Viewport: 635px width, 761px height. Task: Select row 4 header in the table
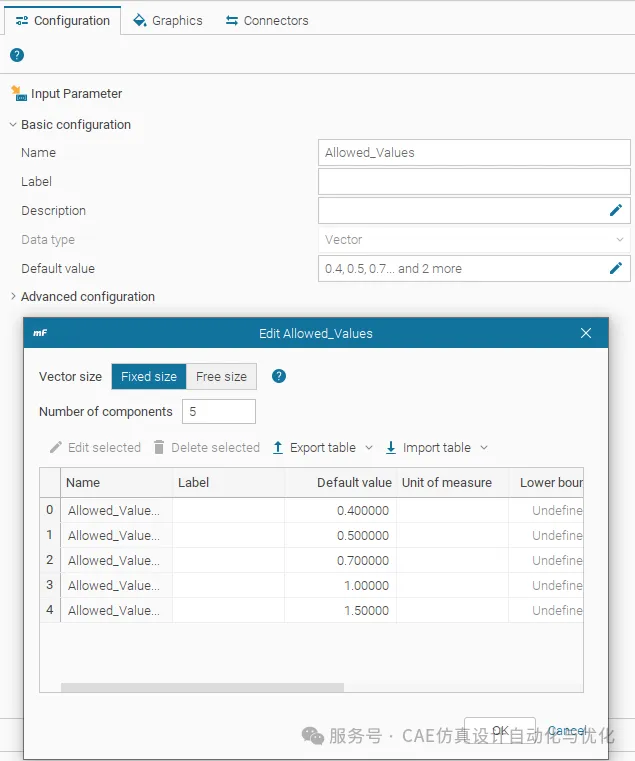pyautogui.click(x=50, y=610)
